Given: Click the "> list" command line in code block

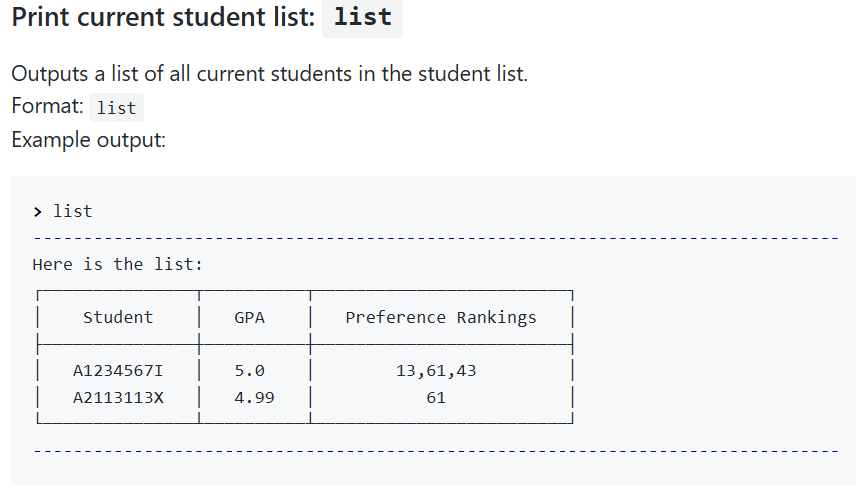Looking at the screenshot, I should tap(72, 211).
